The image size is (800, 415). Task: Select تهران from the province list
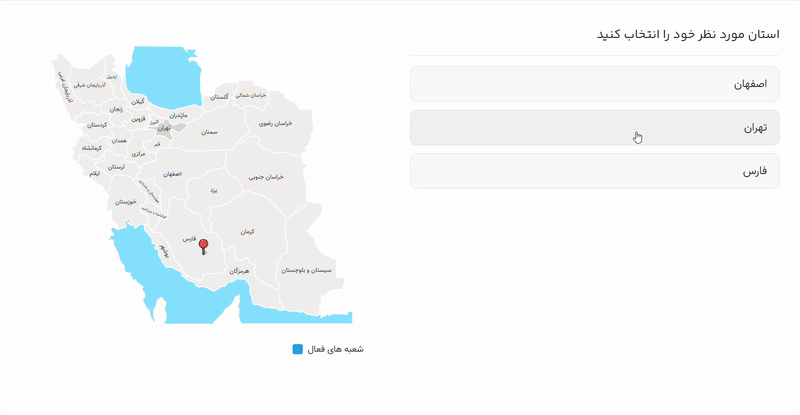(x=594, y=128)
